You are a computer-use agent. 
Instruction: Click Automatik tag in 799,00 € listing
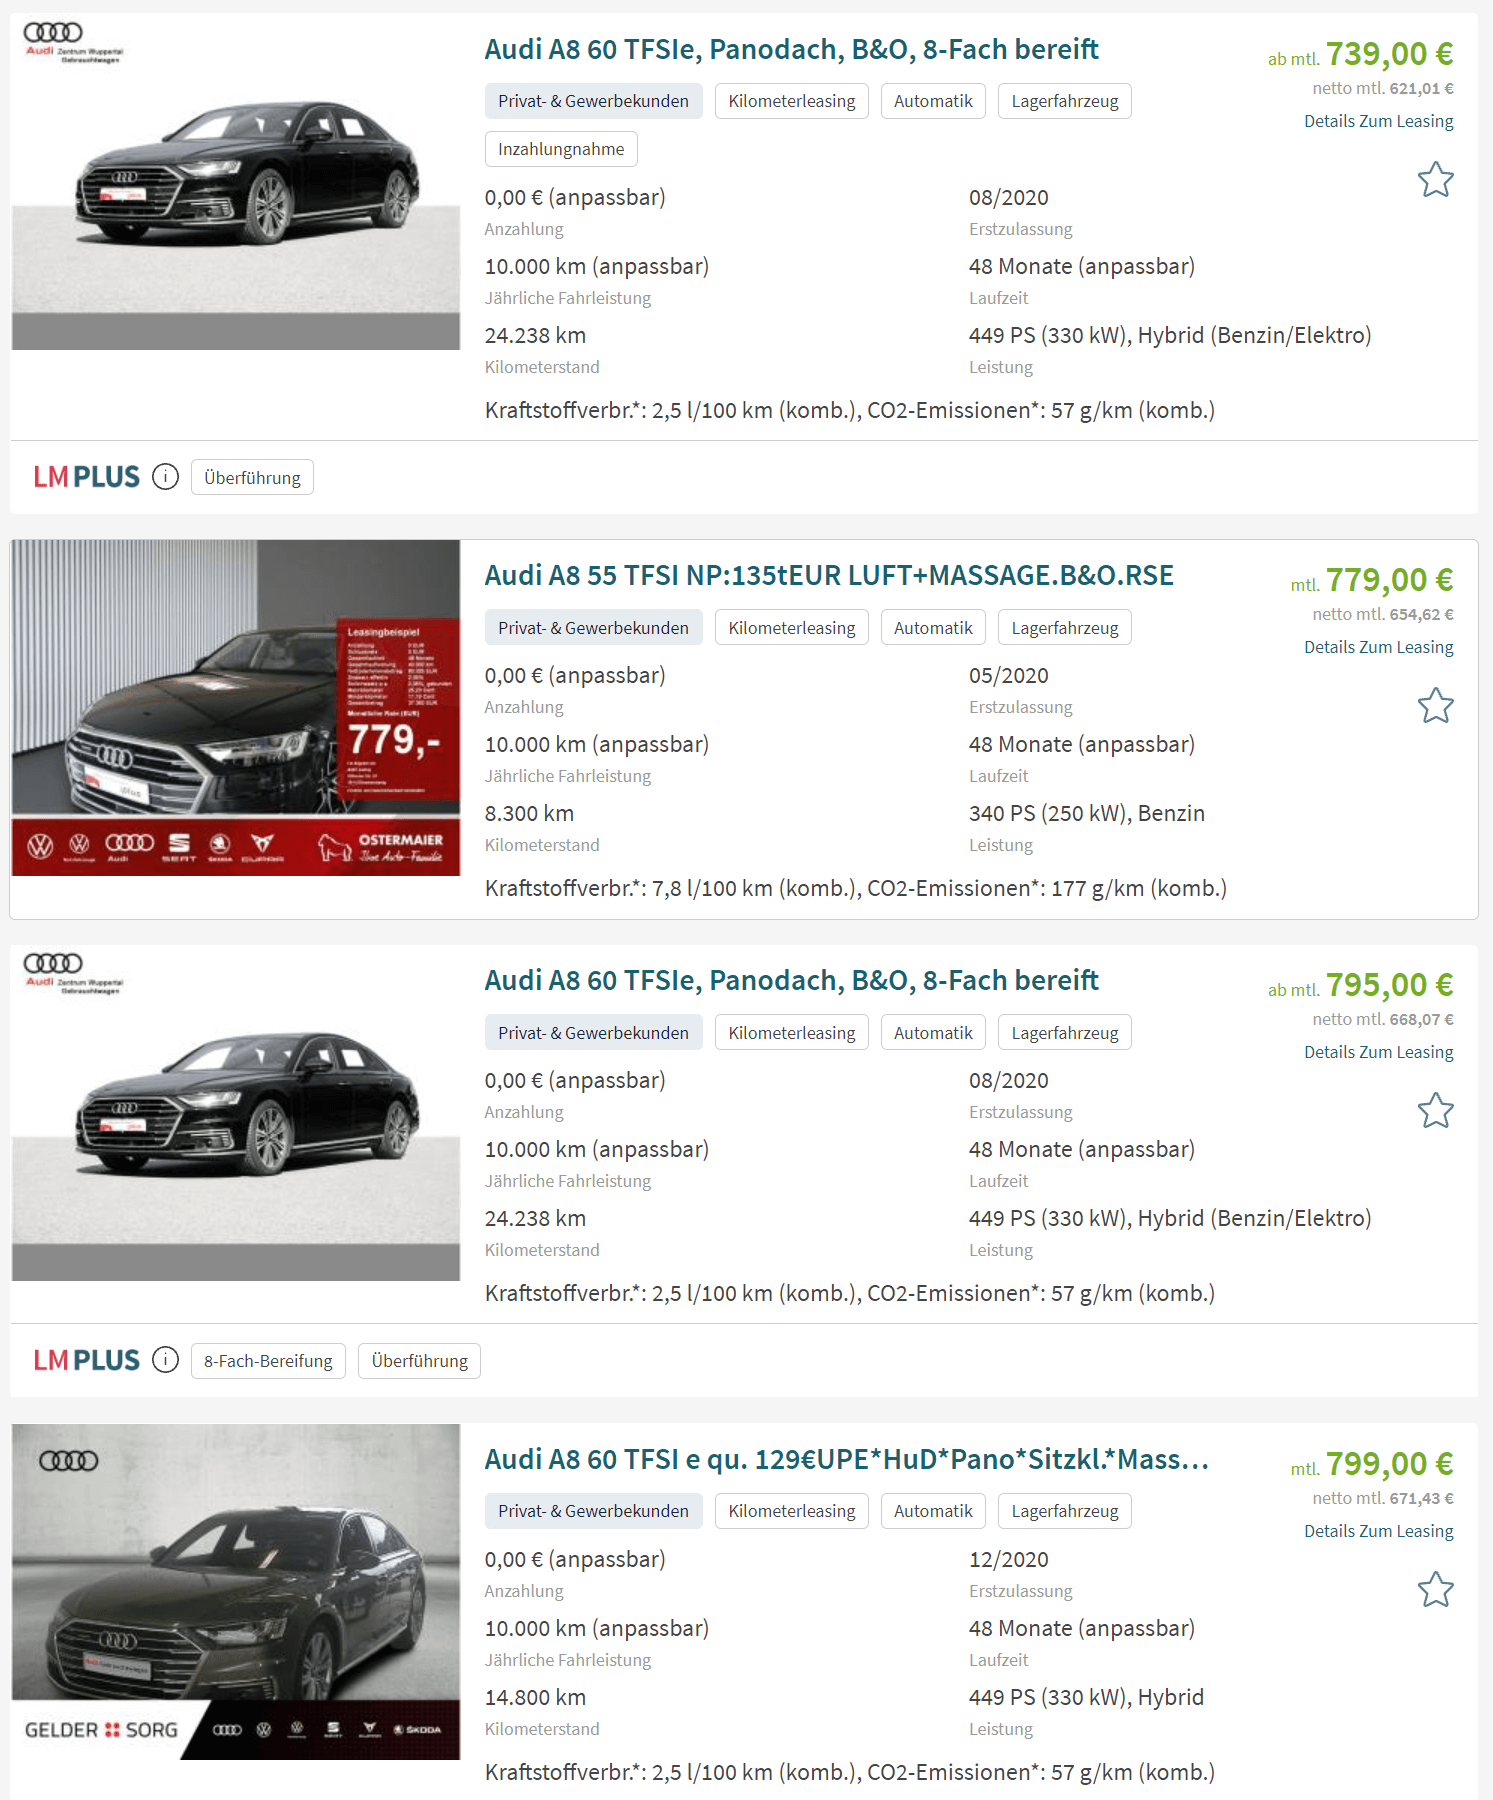tap(933, 1511)
